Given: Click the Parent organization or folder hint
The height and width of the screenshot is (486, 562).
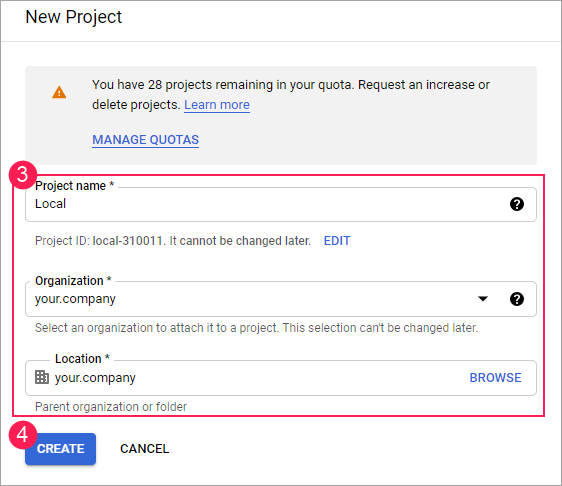Looking at the screenshot, I should (x=111, y=407).
